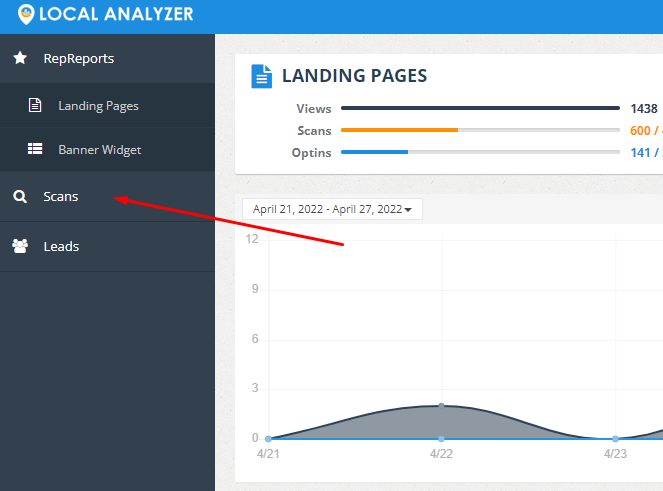The height and width of the screenshot is (491, 663).
Task: Click the table icon beside Banner Widget
Action: (x=35, y=149)
